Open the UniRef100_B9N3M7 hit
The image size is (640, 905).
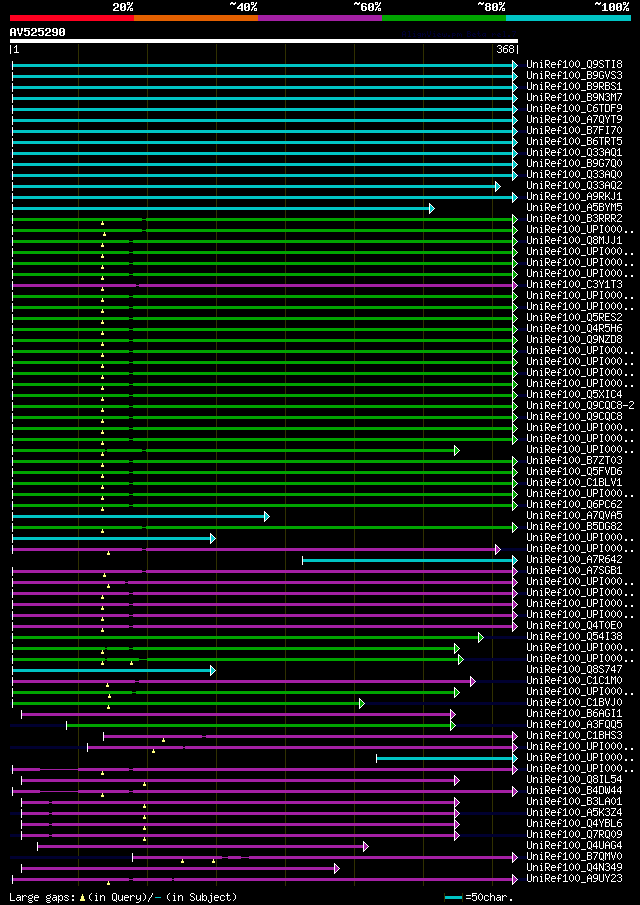pyautogui.click(x=574, y=97)
